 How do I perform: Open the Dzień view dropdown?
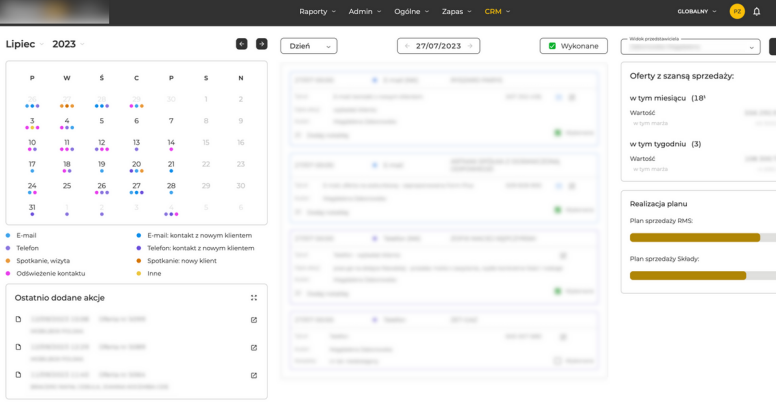(308, 46)
